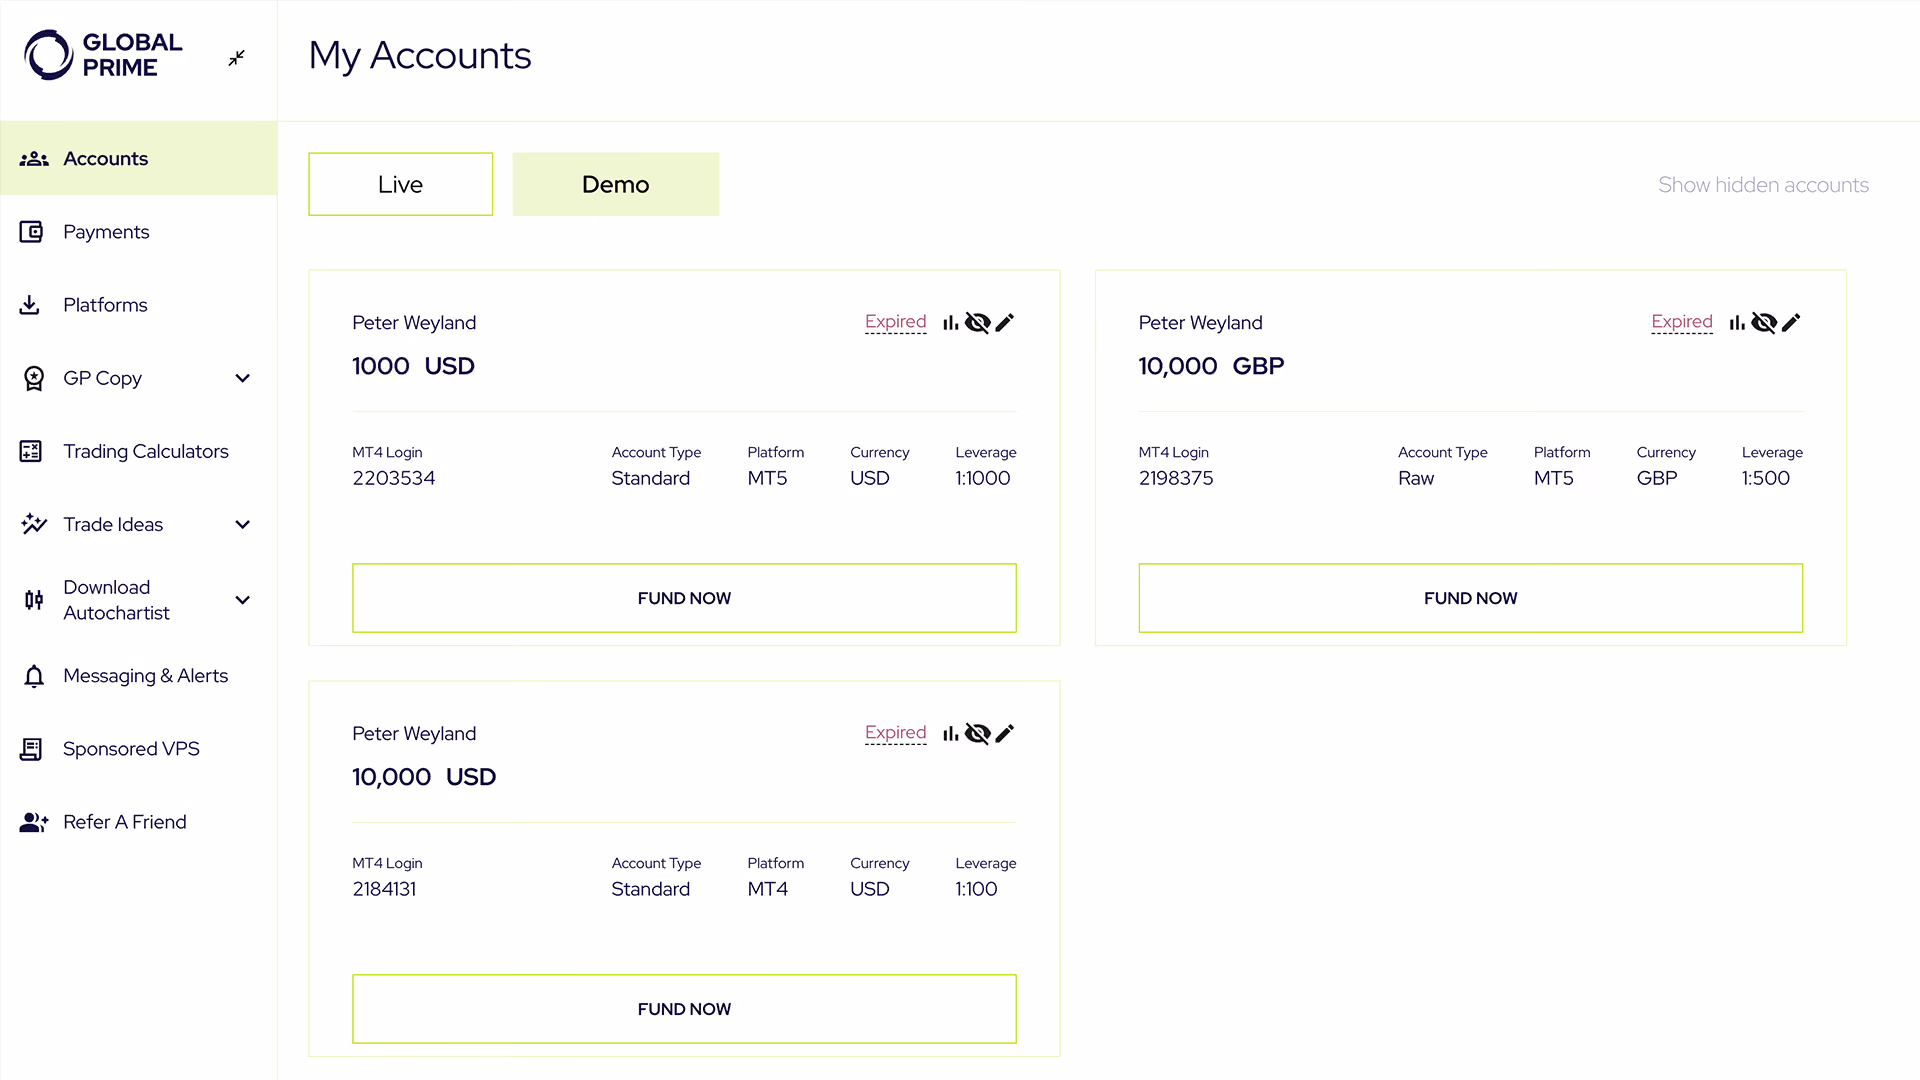Hide GBP account 2198375 using the crossed-eye icon
Viewport: 1920px width, 1080px height.
tap(1764, 322)
